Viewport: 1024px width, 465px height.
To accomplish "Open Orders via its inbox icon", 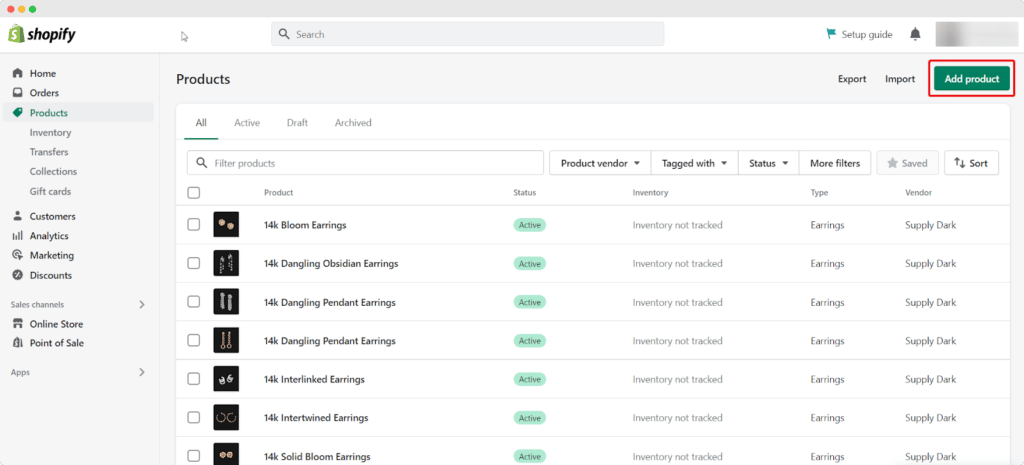I will 18,93.
